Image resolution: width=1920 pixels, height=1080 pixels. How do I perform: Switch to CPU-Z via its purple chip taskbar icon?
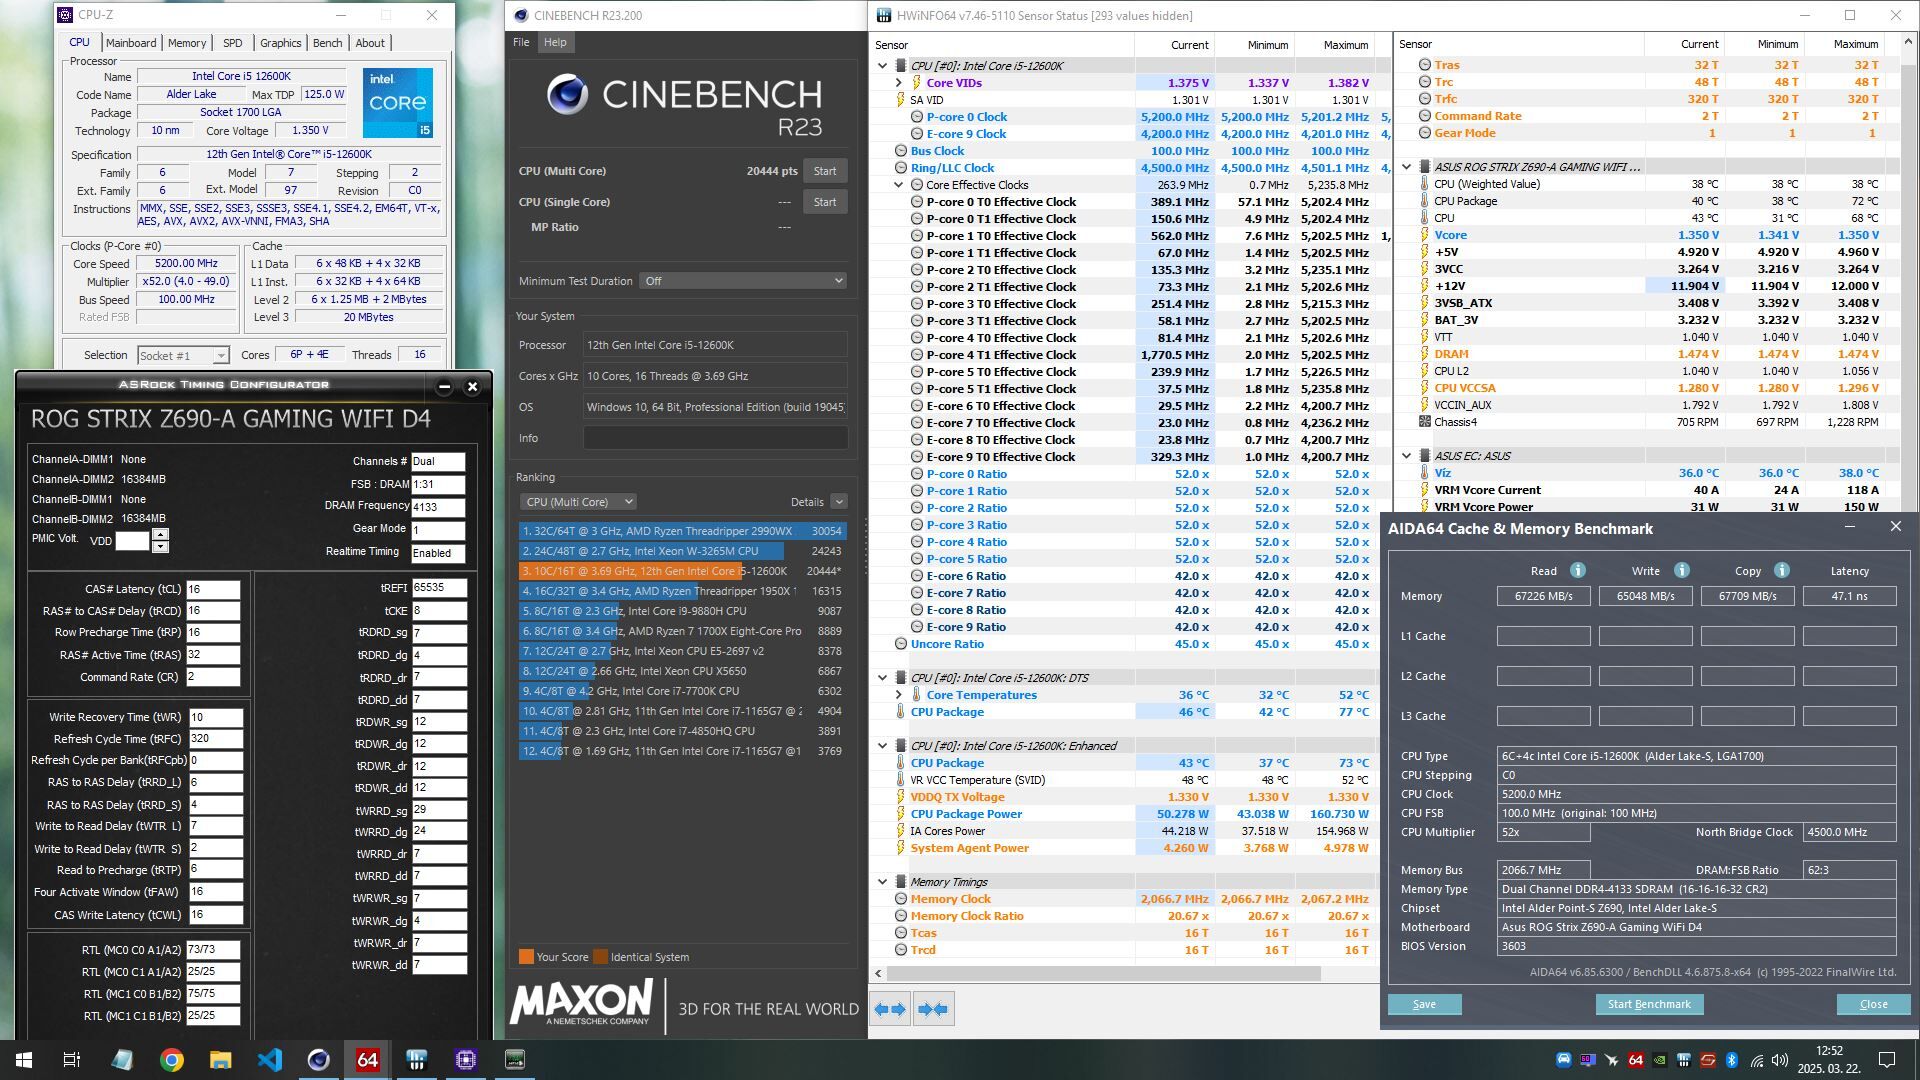pos(466,1059)
